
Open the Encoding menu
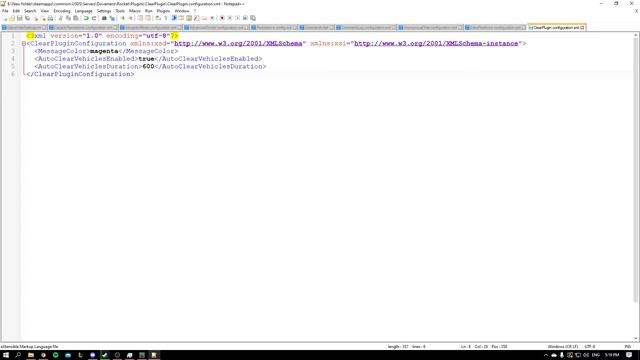(62, 11)
